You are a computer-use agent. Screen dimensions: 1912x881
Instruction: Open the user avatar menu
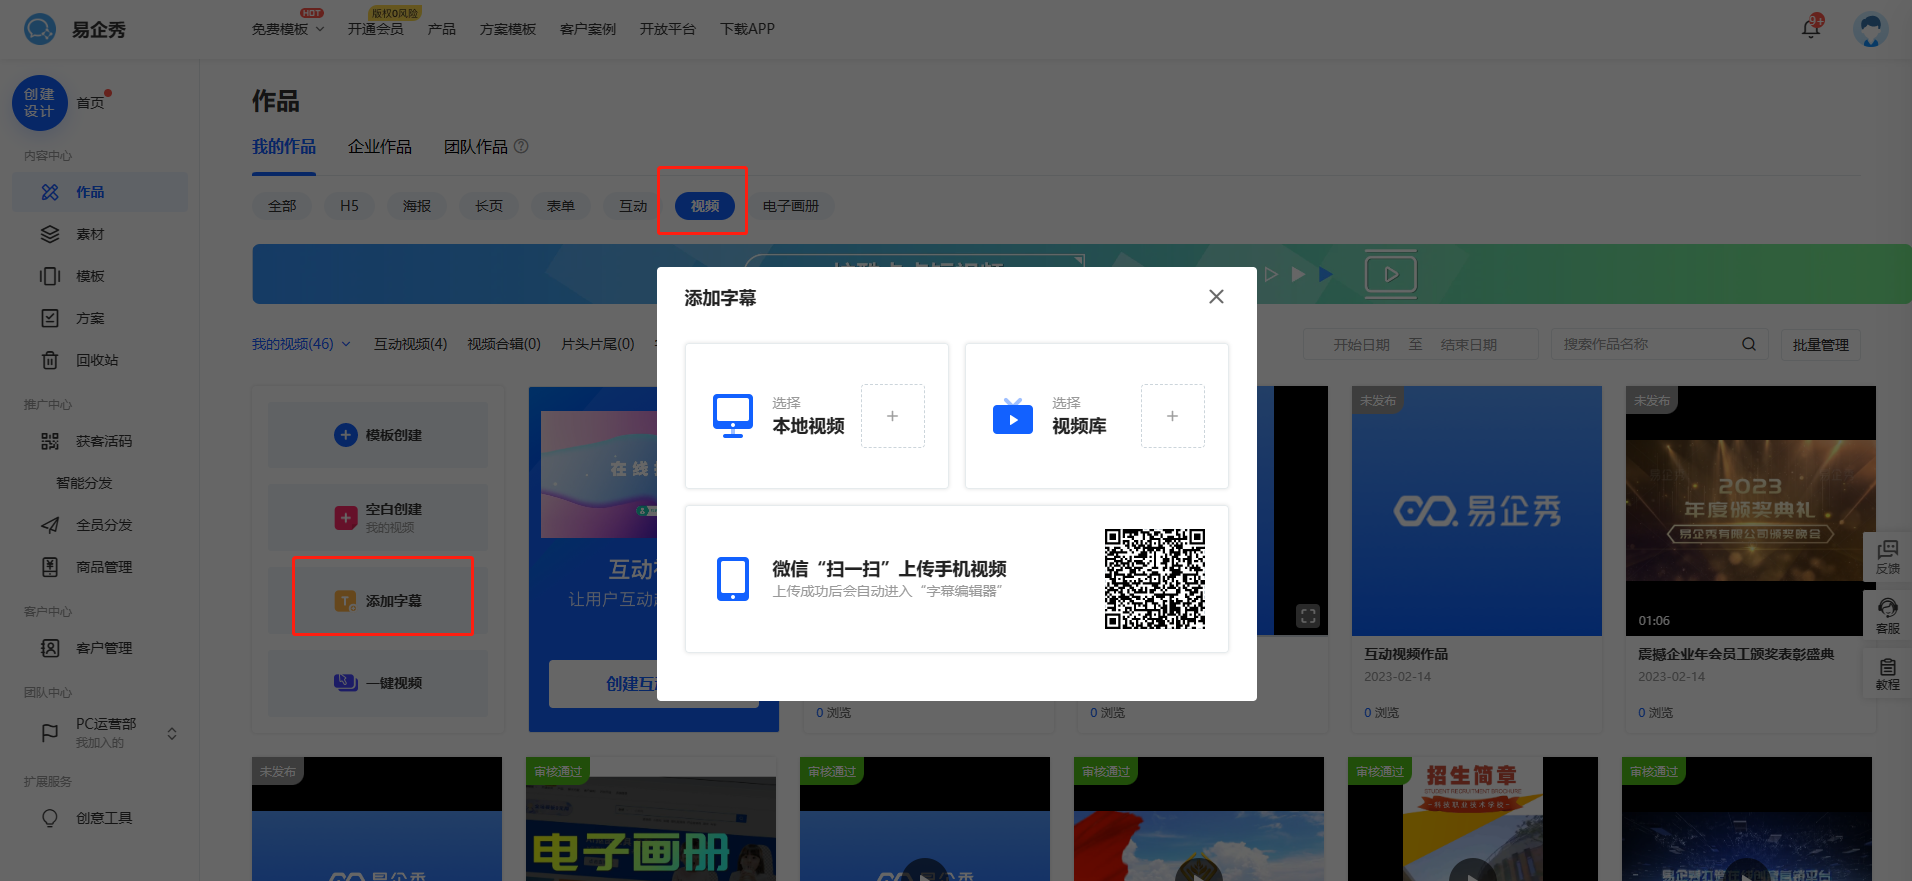(x=1870, y=29)
